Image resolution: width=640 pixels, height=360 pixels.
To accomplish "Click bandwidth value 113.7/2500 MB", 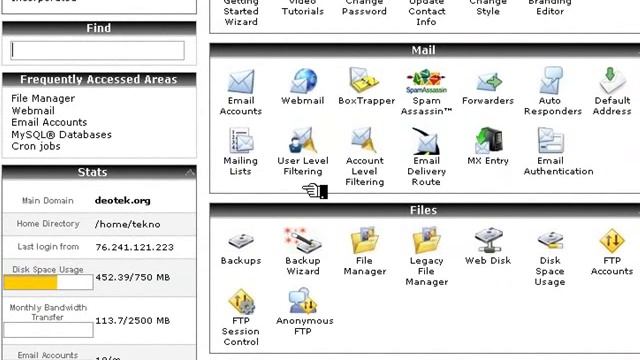I will [133, 321].
